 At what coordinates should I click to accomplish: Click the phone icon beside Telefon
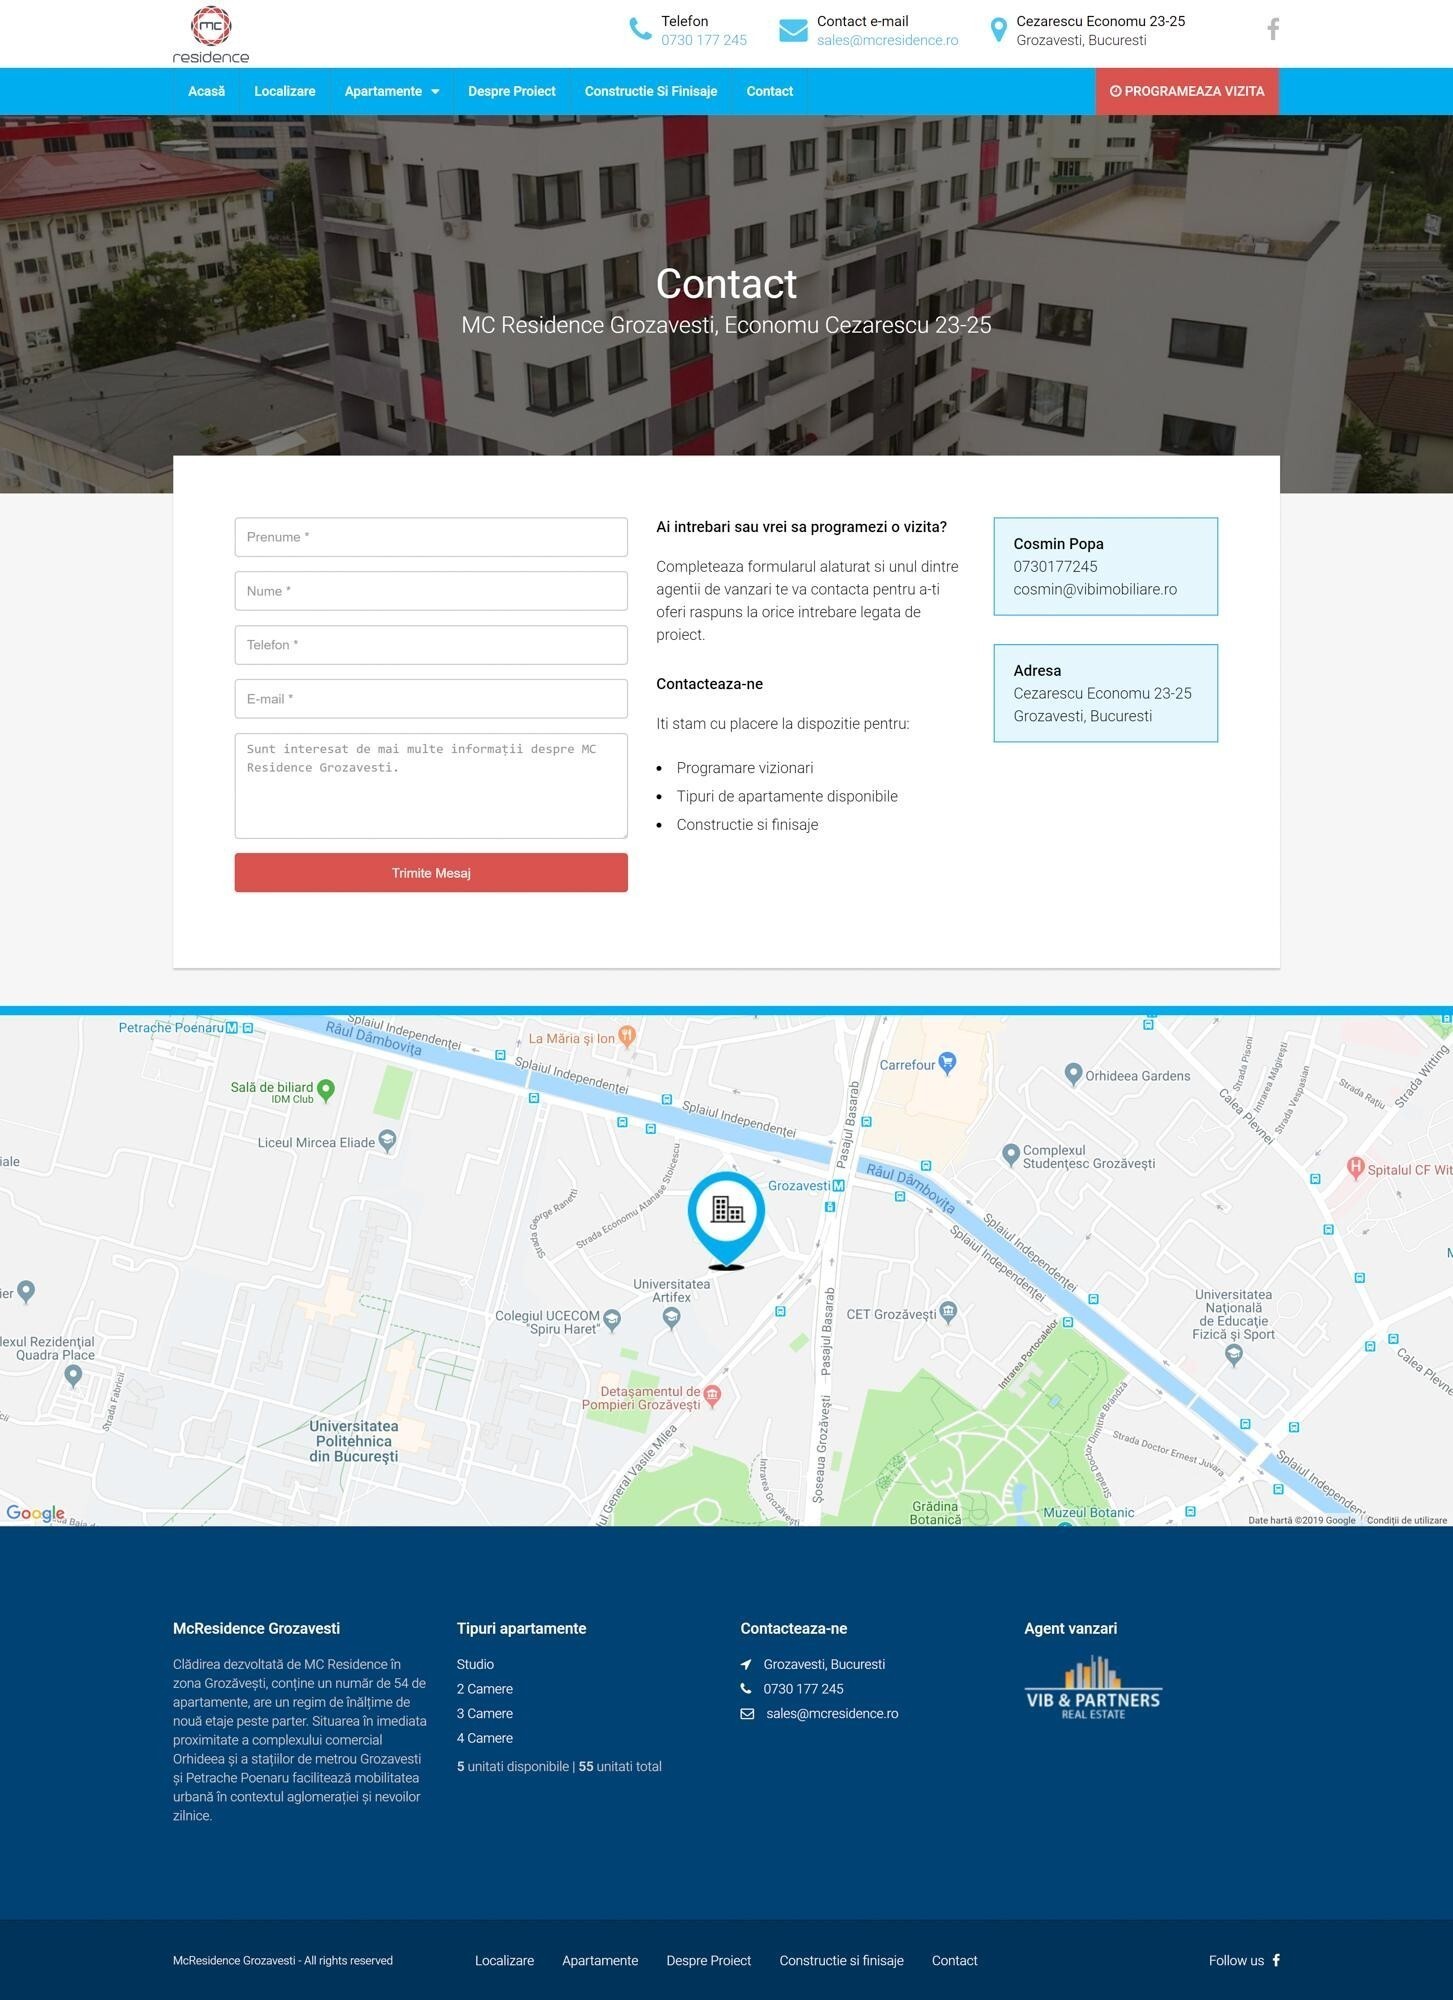coord(640,30)
